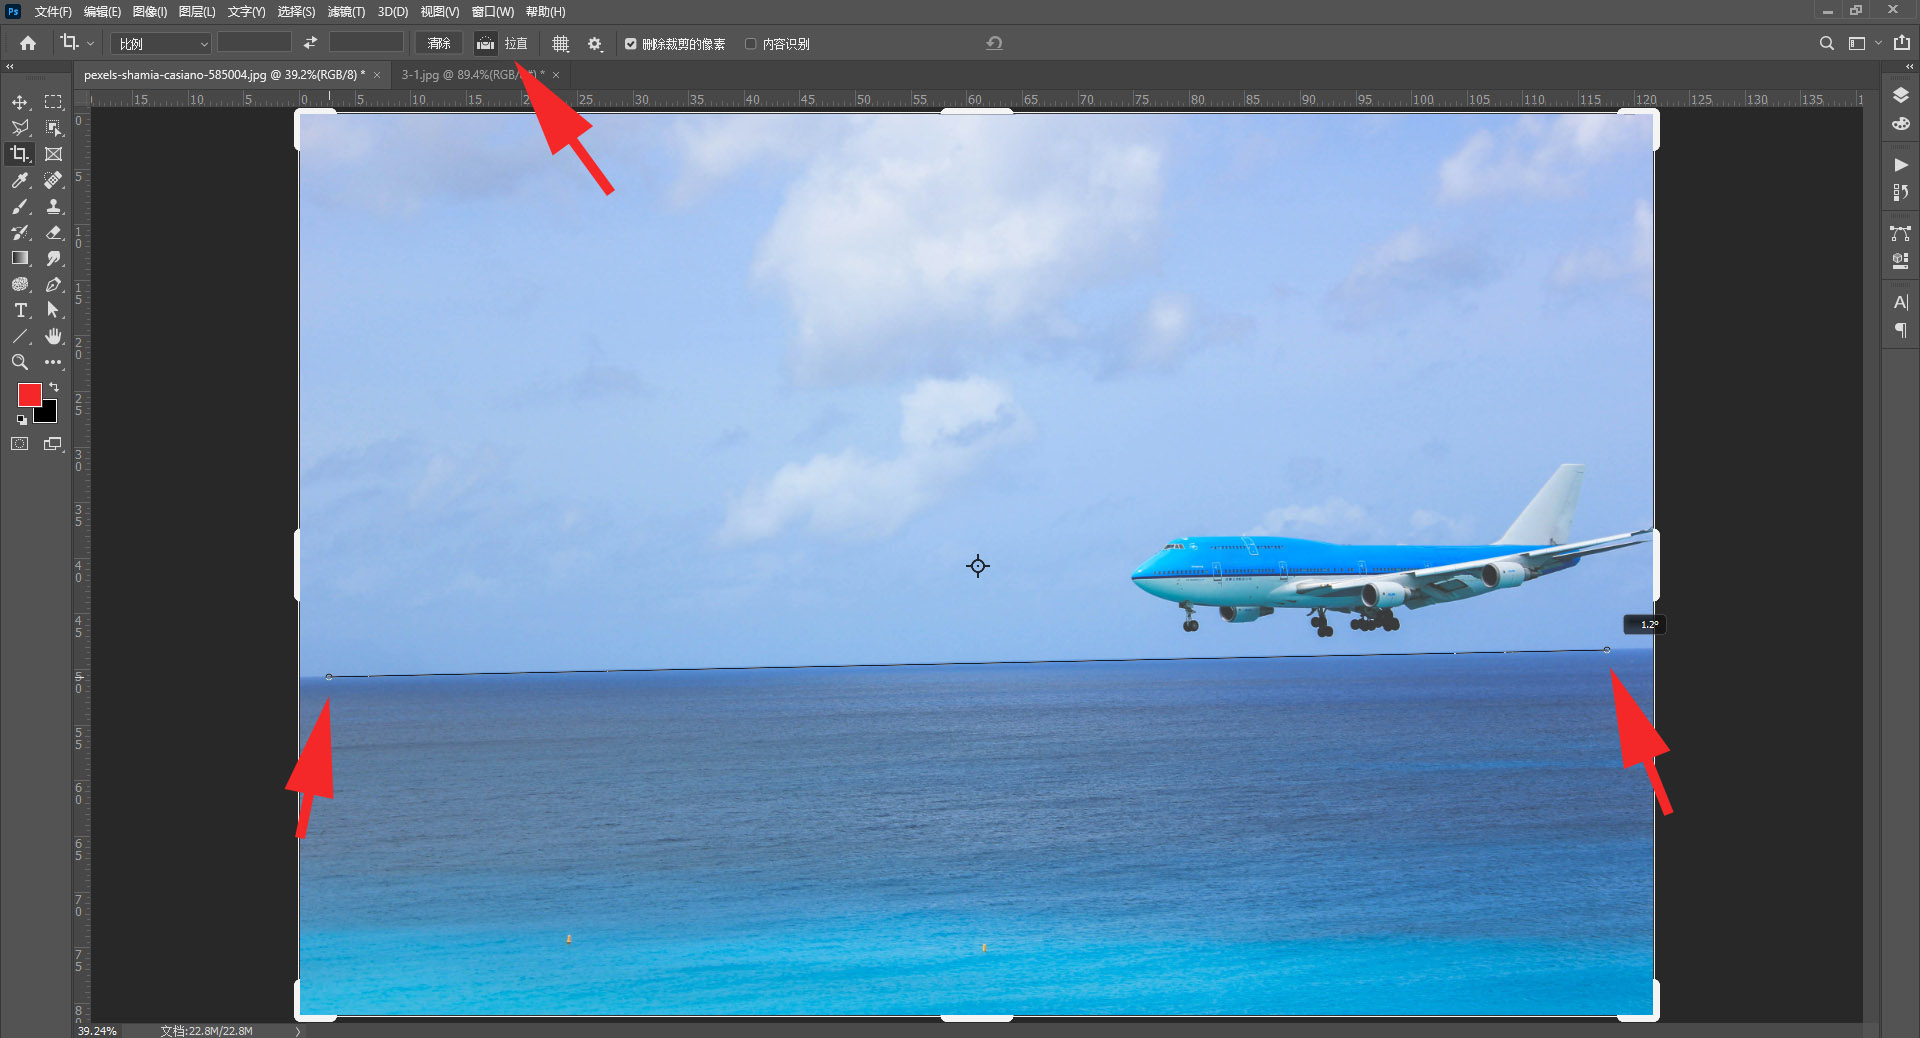Image resolution: width=1920 pixels, height=1038 pixels.
Task: Select the Hand tool
Action: [x=54, y=336]
